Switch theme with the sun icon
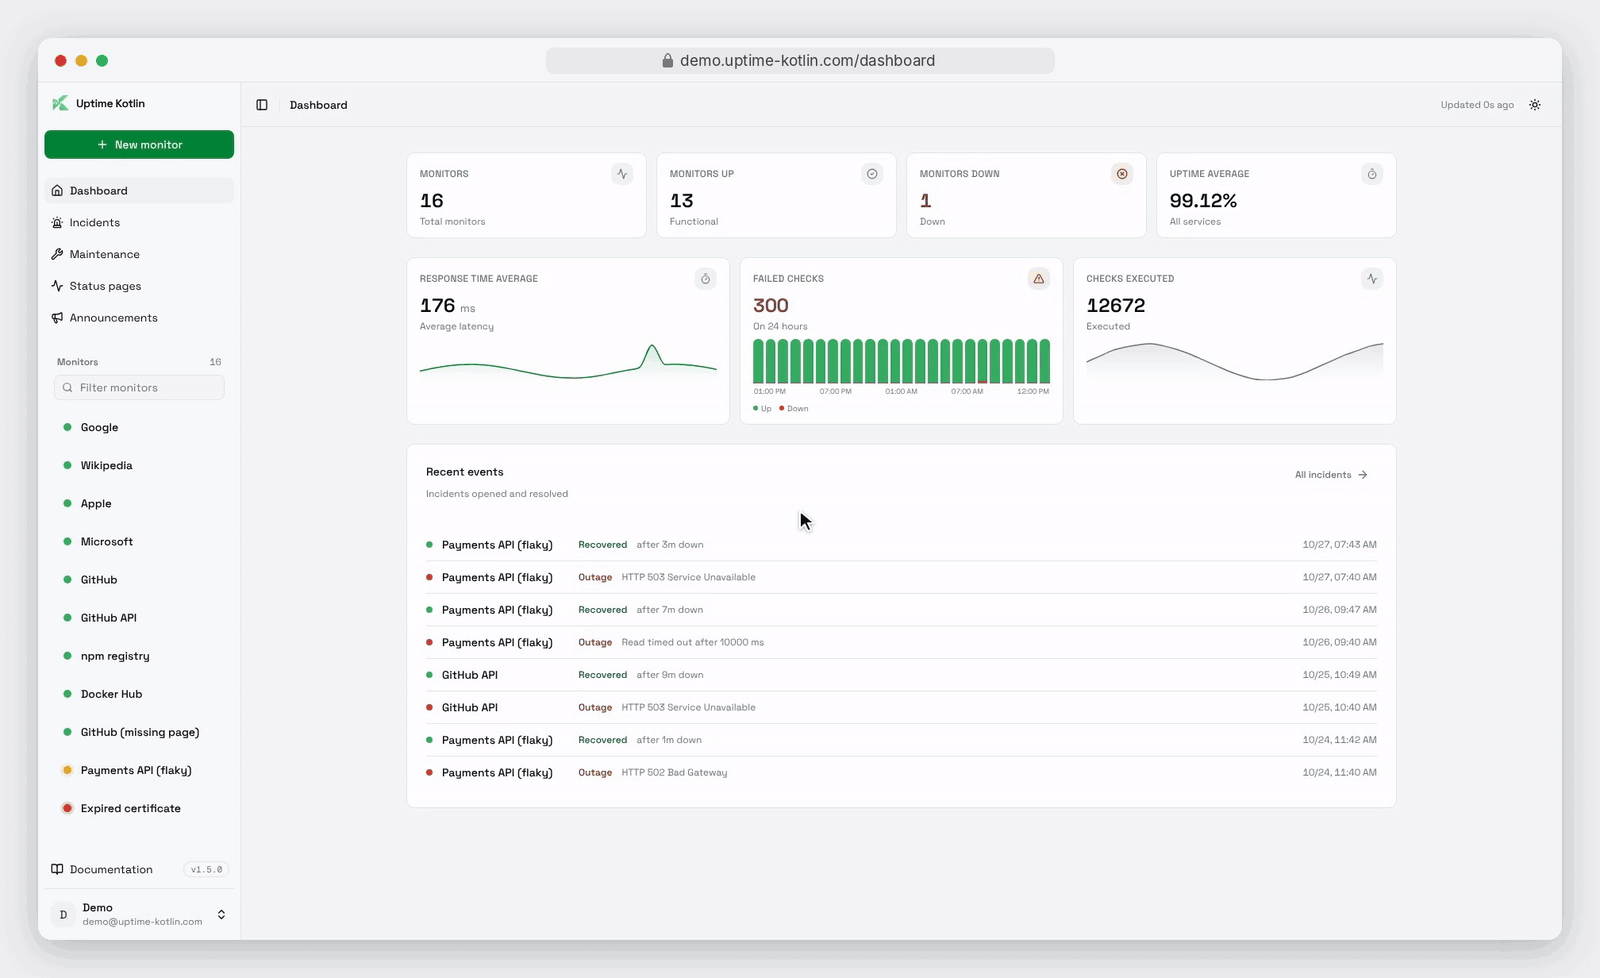This screenshot has height=978, width=1600. [x=1535, y=105]
